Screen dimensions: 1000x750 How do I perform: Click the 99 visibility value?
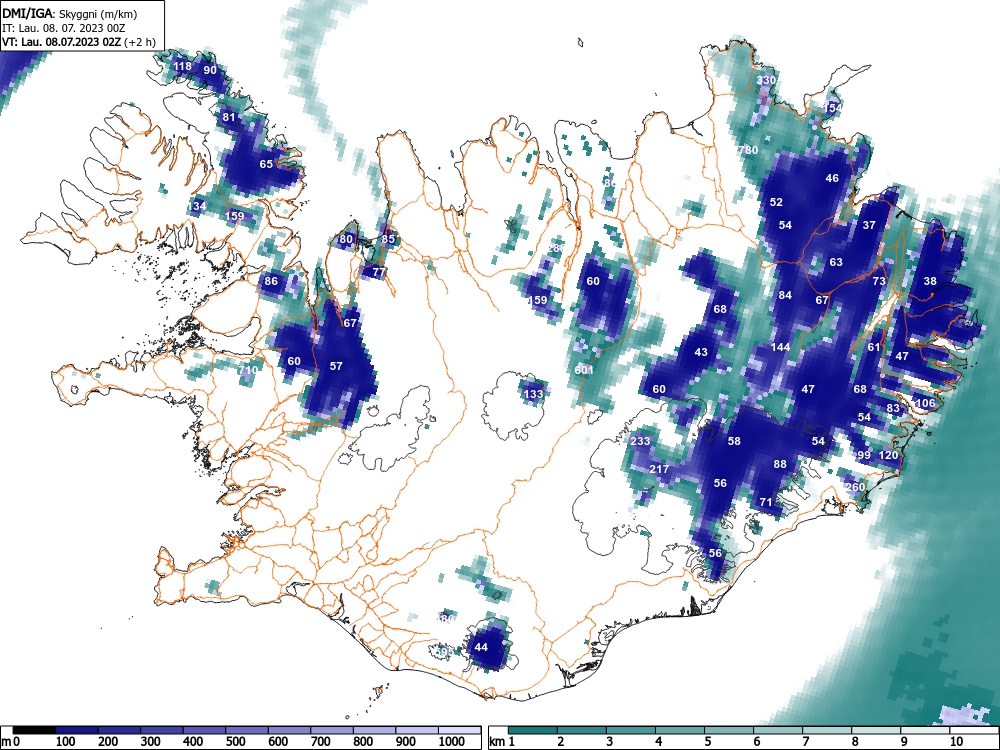point(864,455)
